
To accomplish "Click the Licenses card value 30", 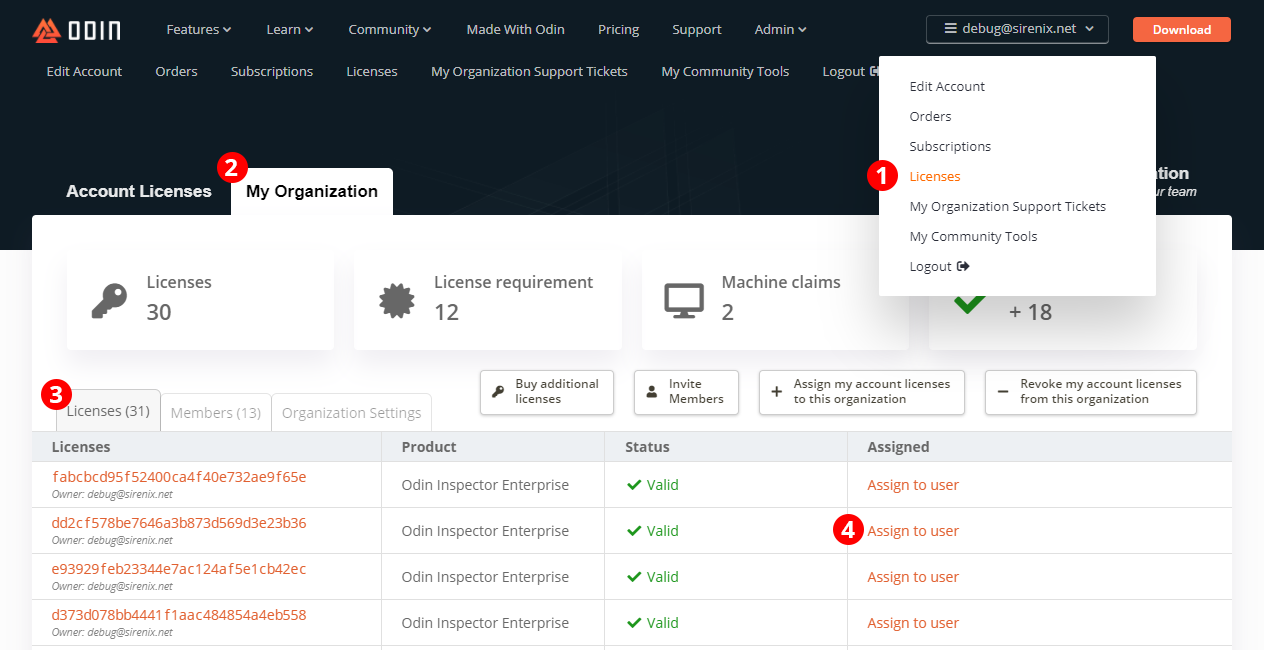I will 159,312.
